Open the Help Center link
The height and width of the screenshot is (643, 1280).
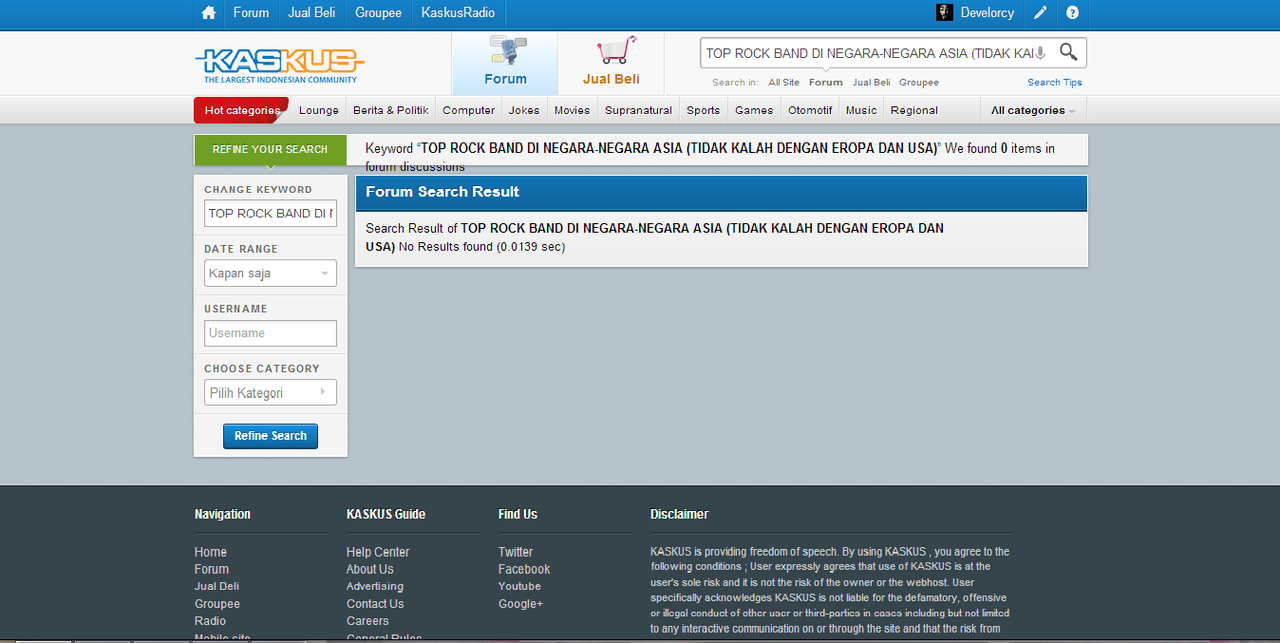tap(378, 552)
